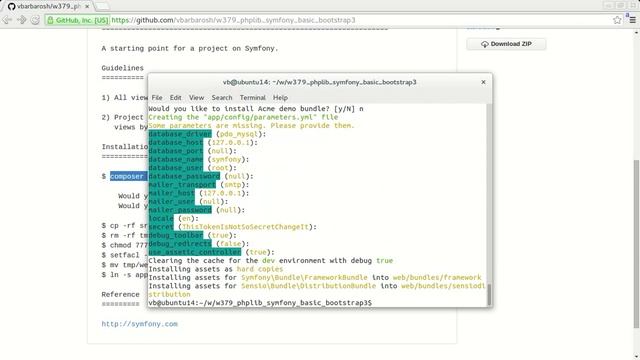Viewport: 640px width, 360px height.
Task: Close the vbarbarosh/w379 browser tab
Action: coord(87,6)
